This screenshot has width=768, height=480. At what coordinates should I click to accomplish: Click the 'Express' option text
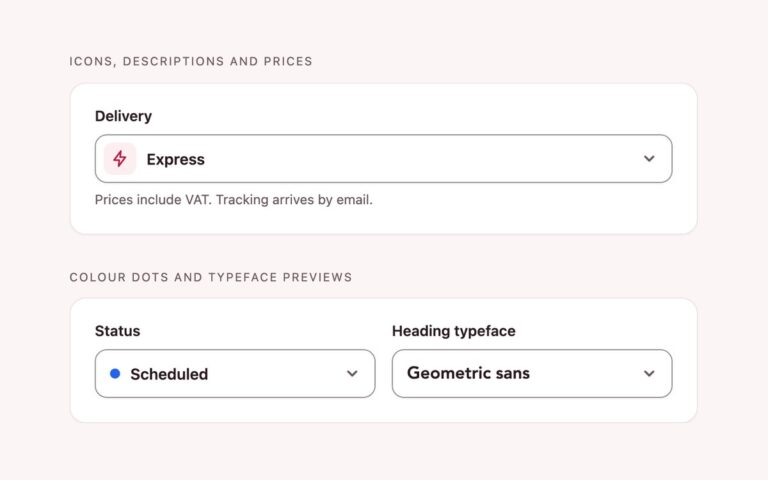(176, 160)
